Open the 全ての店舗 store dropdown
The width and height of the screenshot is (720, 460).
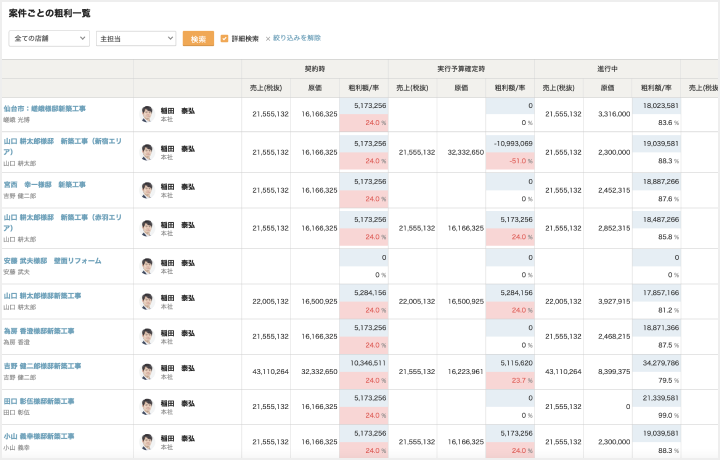pyautogui.click(x=48, y=38)
